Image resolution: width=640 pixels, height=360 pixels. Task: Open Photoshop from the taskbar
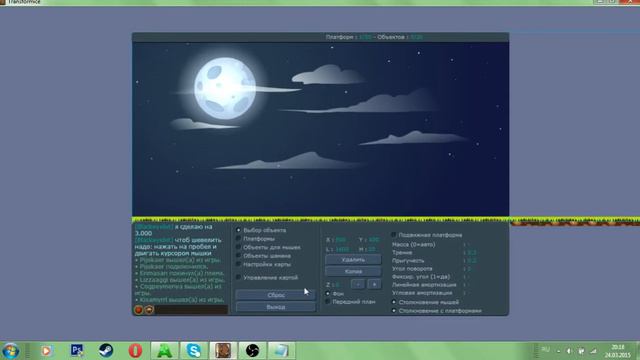[76, 351]
